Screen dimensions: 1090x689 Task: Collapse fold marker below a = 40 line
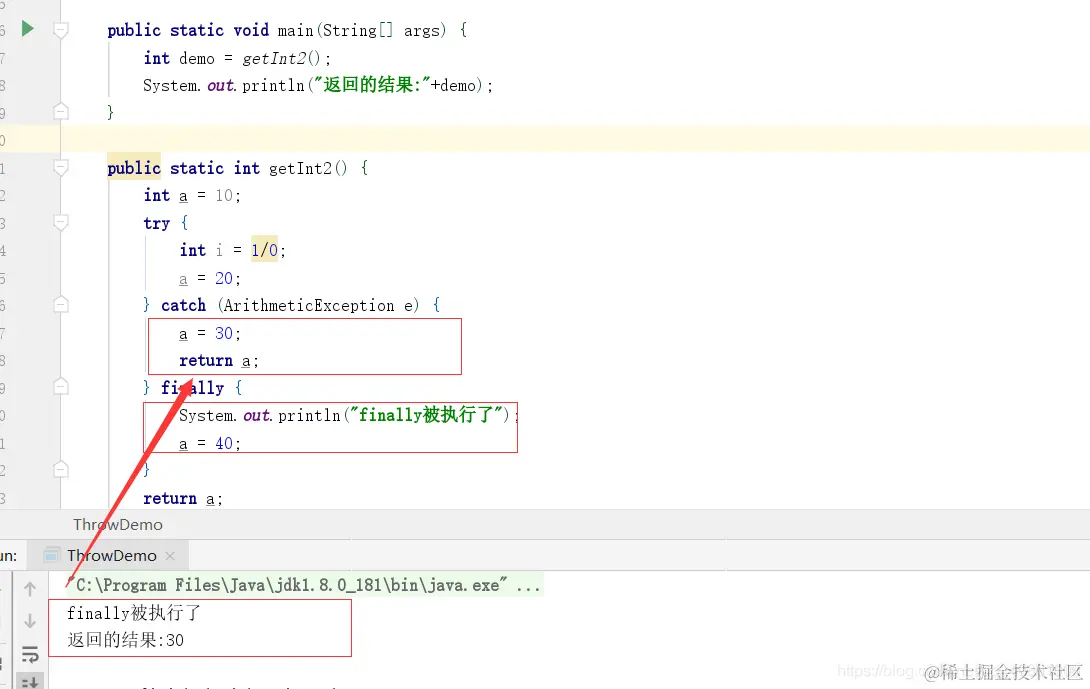tap(61, 470)
